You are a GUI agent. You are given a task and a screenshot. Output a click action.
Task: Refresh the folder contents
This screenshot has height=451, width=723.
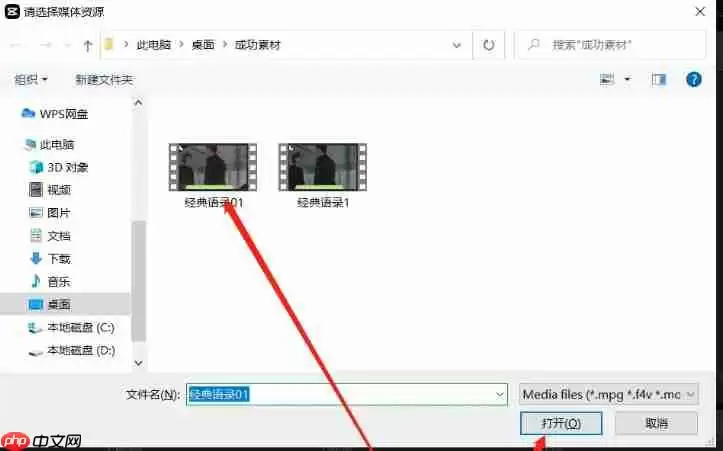pyautogui.click(x=489, y=45)
